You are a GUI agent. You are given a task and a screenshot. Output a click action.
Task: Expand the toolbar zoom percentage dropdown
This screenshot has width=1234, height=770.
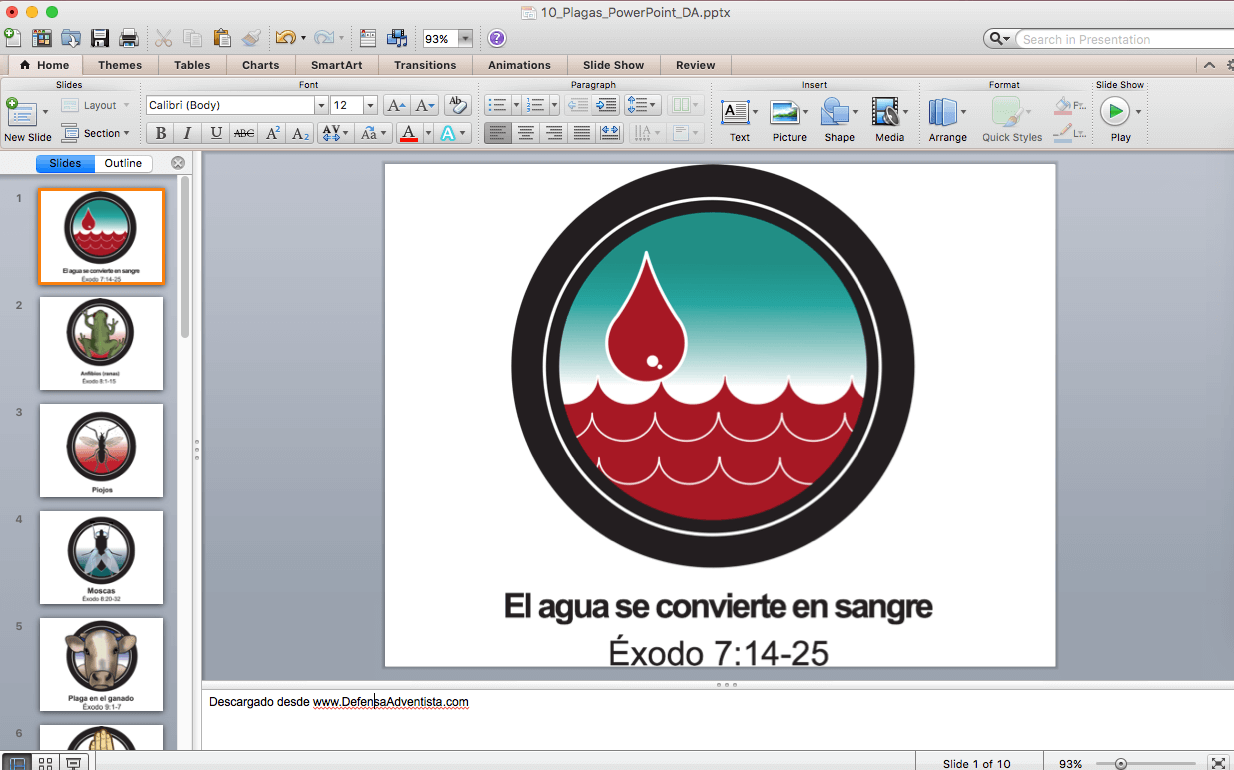click(465, 39)
